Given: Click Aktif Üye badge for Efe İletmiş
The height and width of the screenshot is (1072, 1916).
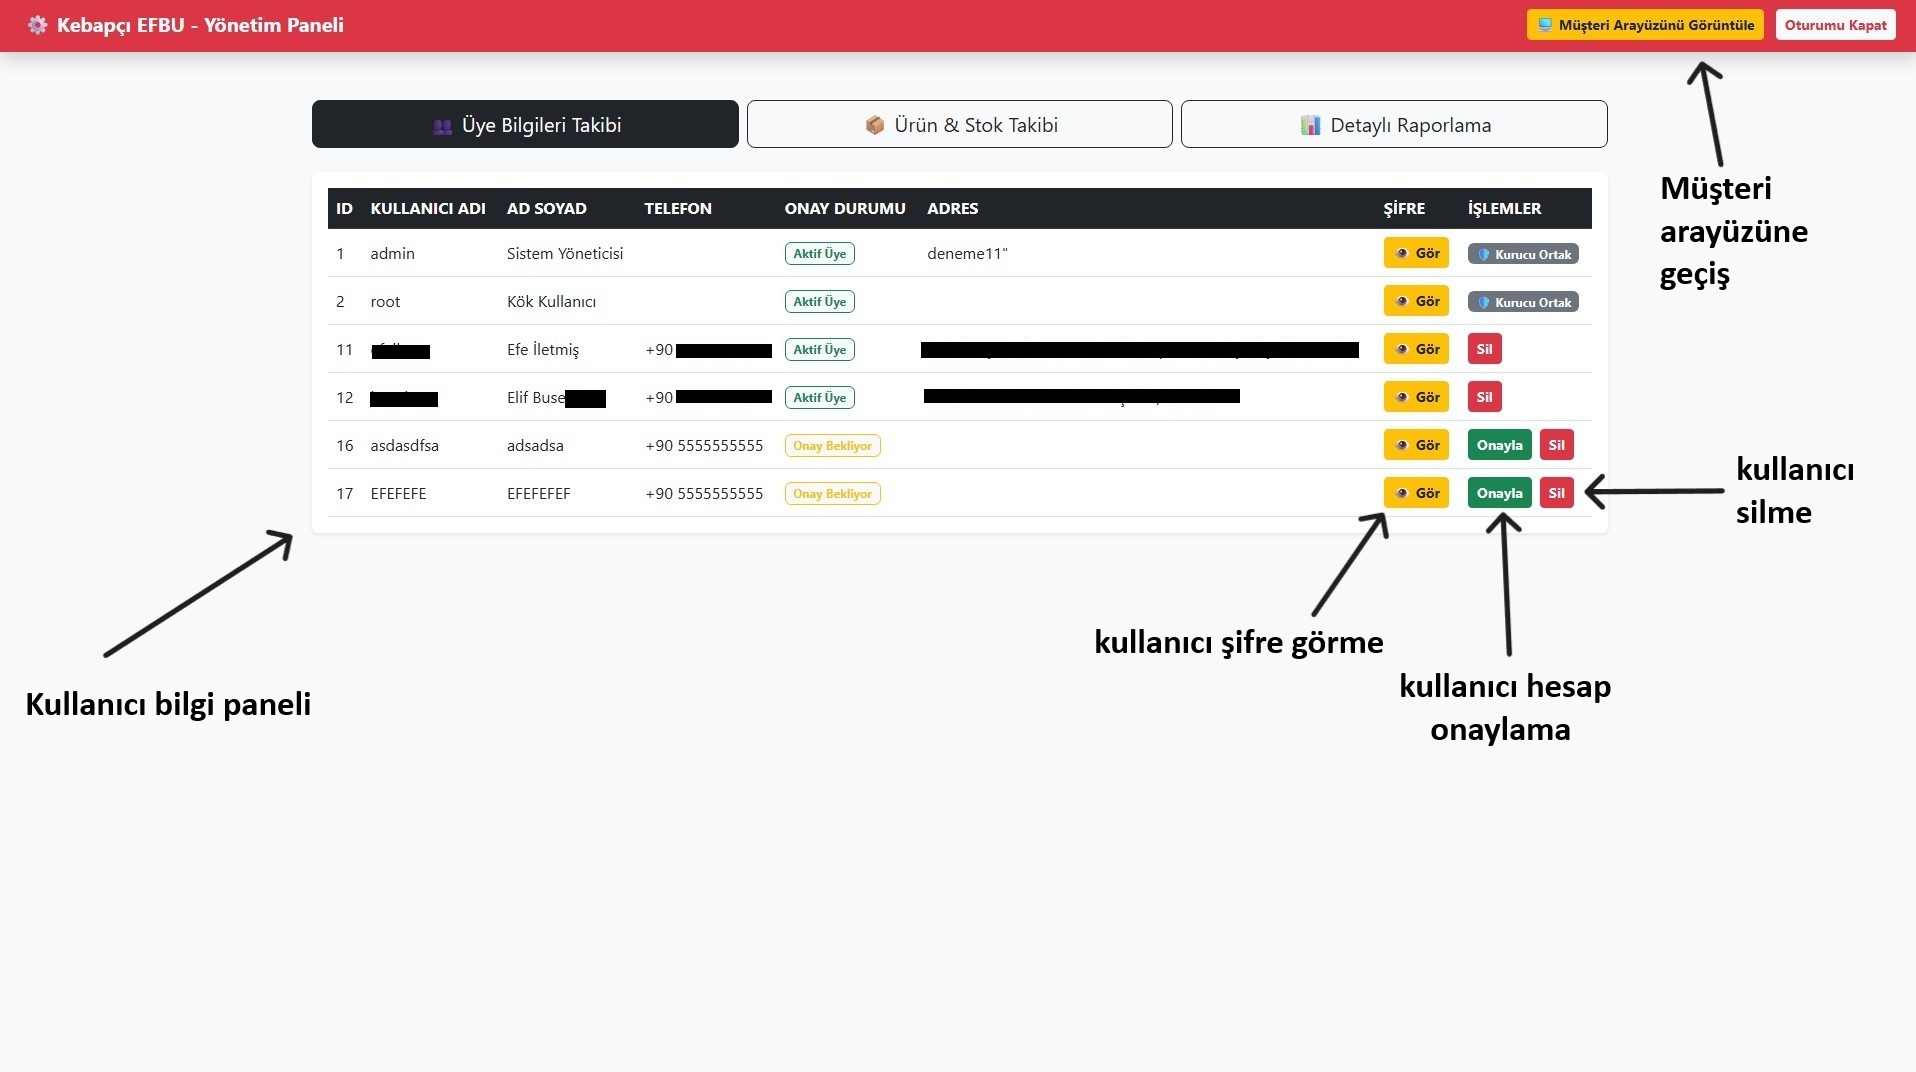Looking at the screenshot, I should coord(819,350).
